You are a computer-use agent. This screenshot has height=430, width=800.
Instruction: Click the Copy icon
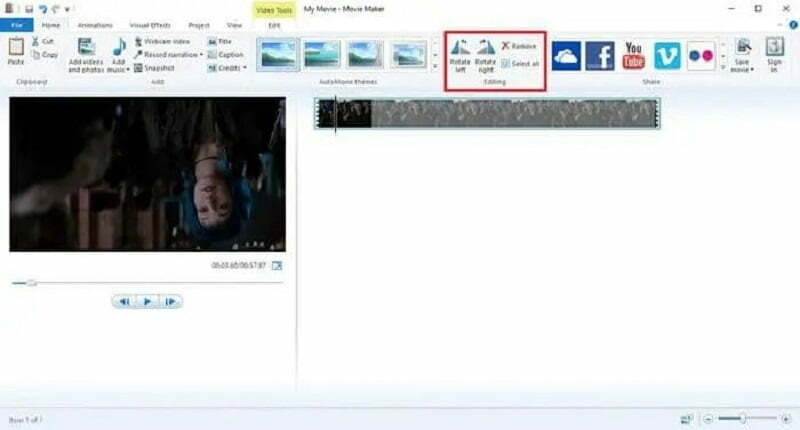point(36,55)
